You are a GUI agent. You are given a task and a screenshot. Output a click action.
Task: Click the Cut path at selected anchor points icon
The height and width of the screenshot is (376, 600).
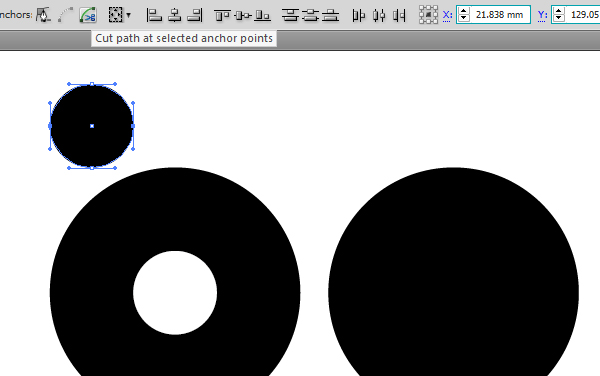point(88,15)
